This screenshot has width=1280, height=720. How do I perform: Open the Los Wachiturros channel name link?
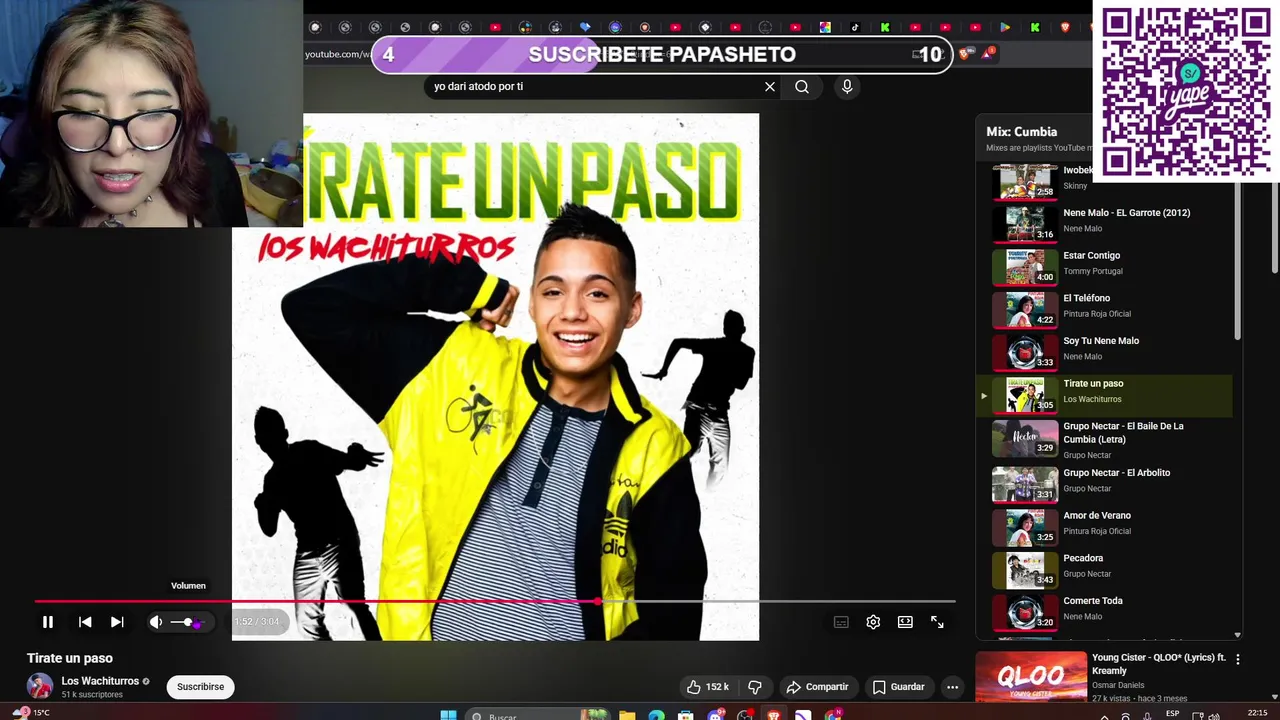100,681
